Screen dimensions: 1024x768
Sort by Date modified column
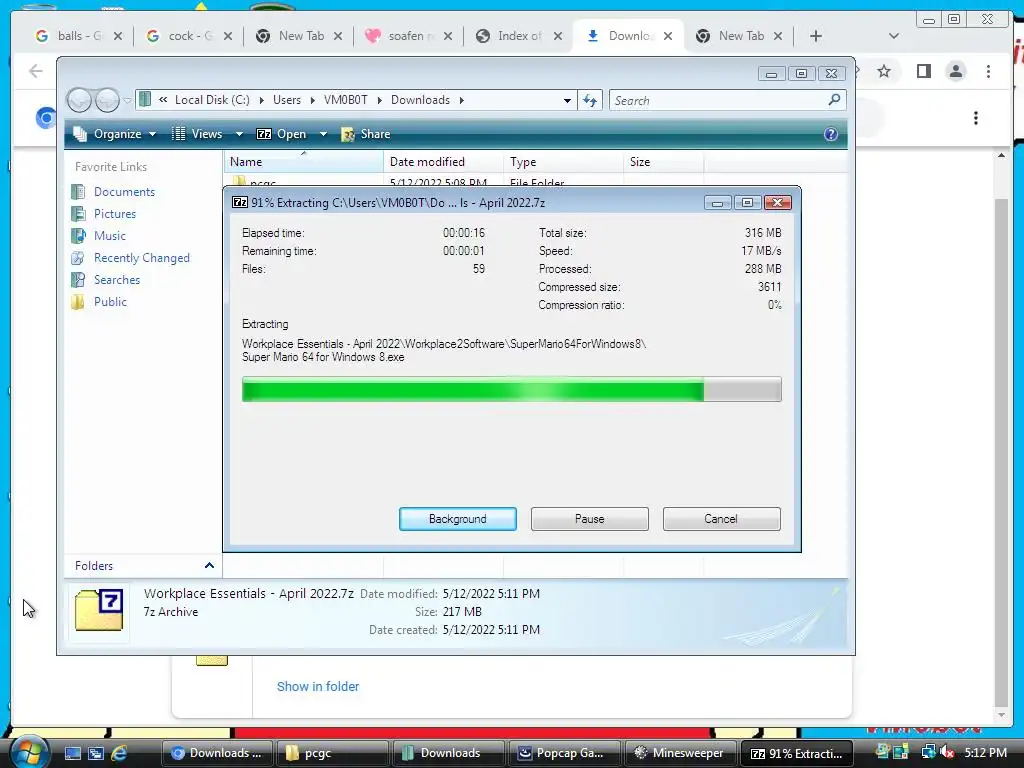[x=443, y=162]
